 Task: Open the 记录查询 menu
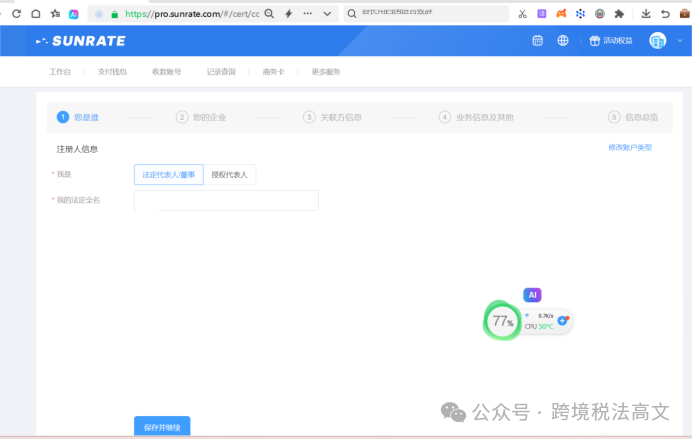coord(221,71)
